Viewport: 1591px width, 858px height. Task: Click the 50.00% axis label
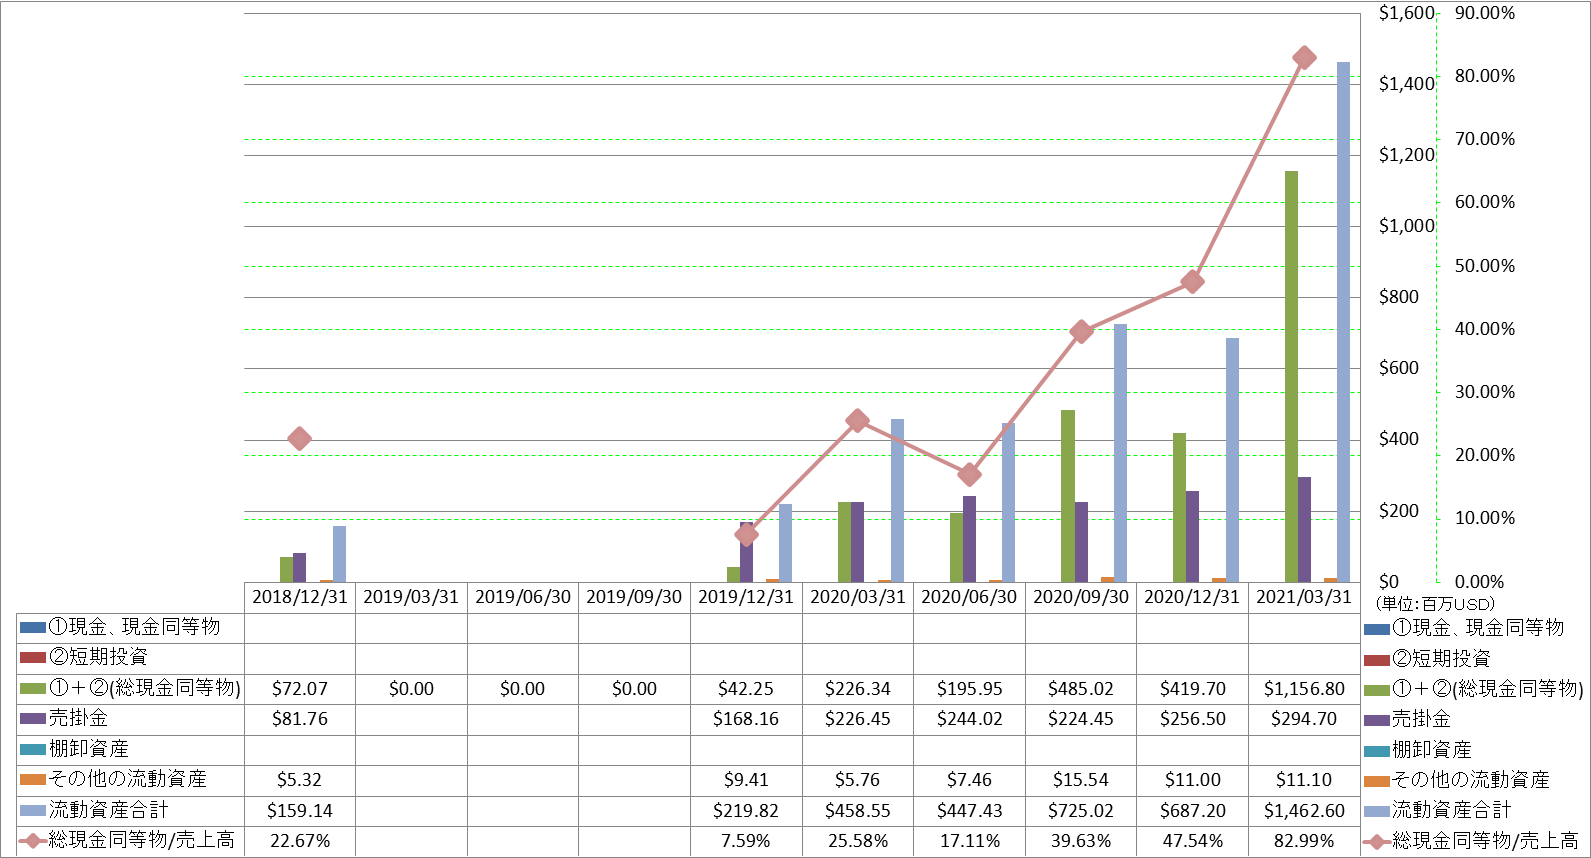click(x=1485, y=266)
